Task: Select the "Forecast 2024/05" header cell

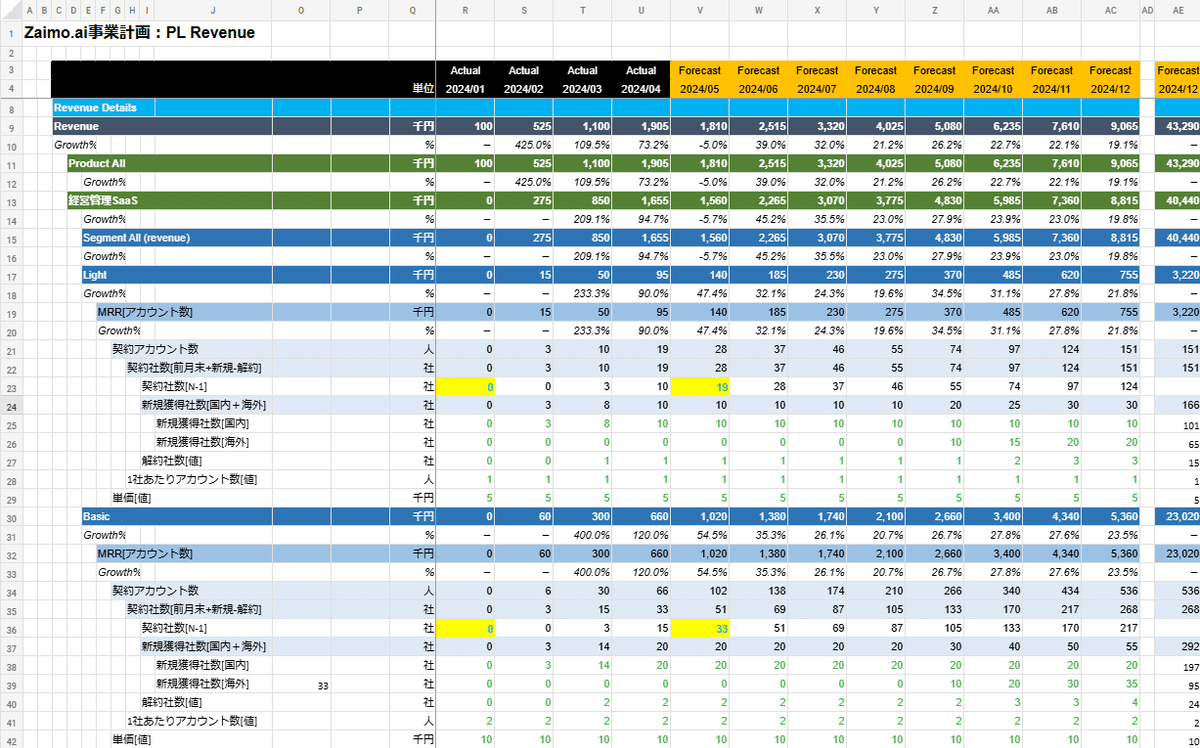Action: click(700, 79)
